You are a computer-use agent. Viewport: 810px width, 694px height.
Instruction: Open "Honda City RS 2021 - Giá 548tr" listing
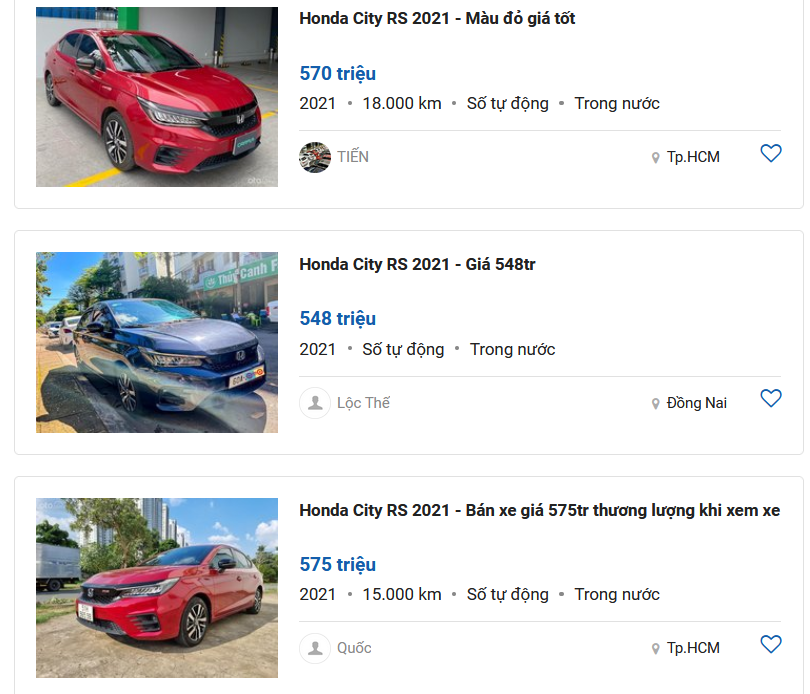417,264
